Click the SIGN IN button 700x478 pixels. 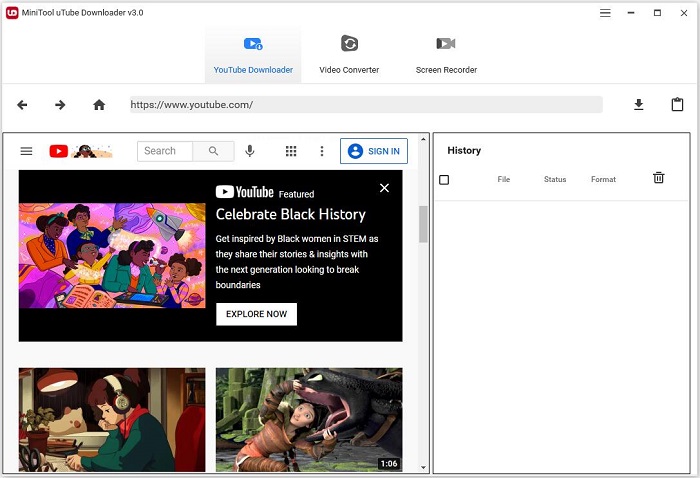[374, 151]
